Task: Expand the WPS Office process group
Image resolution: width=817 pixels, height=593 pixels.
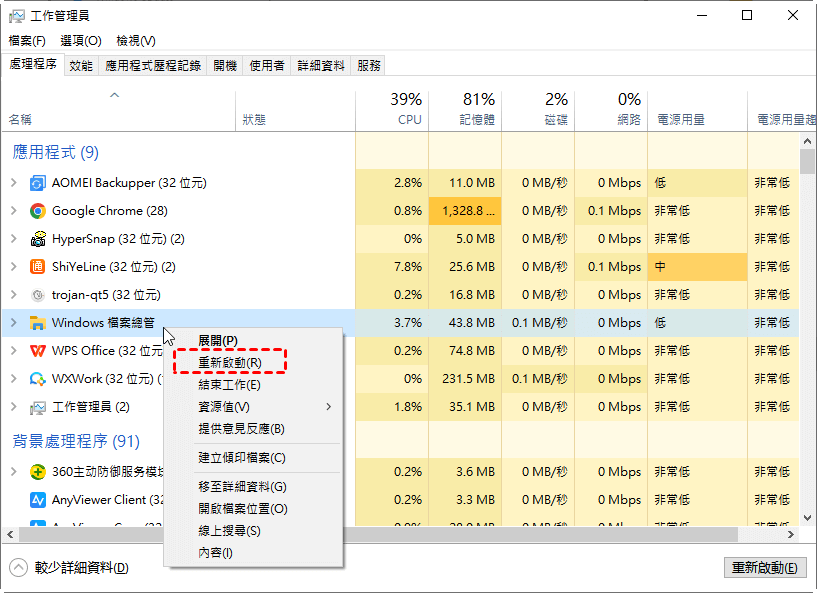Action: point(14,350)
